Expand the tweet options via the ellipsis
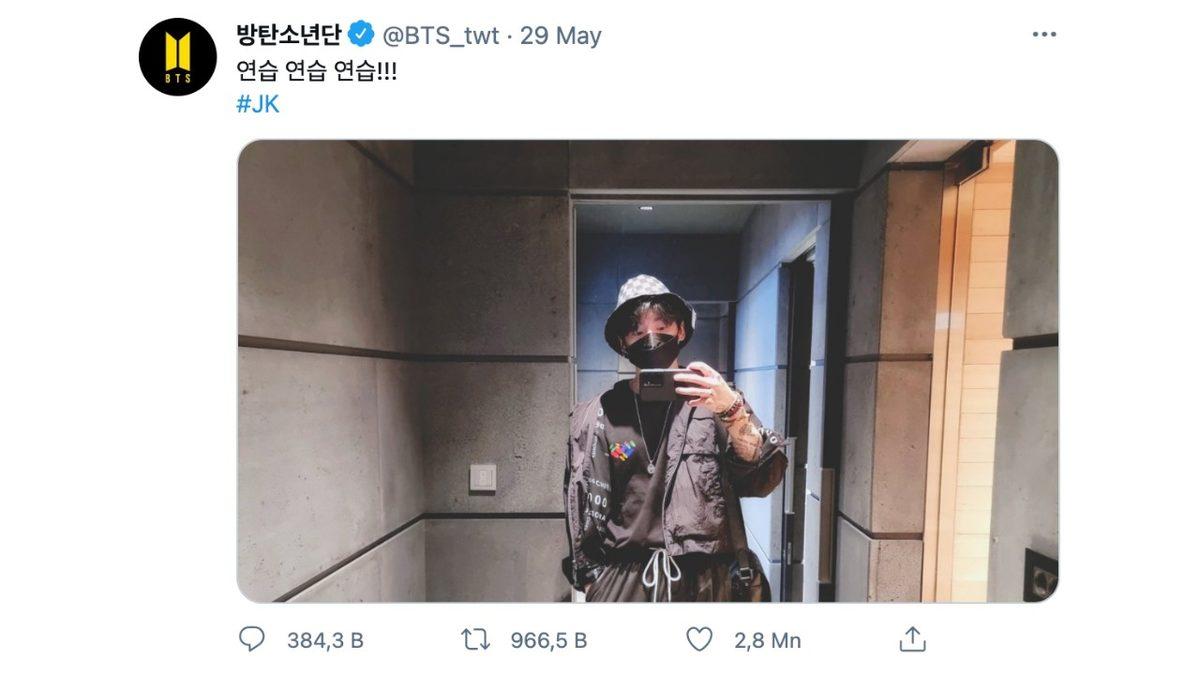The width and height of the screenshot is (1200, 675). tap(1043, 33)
